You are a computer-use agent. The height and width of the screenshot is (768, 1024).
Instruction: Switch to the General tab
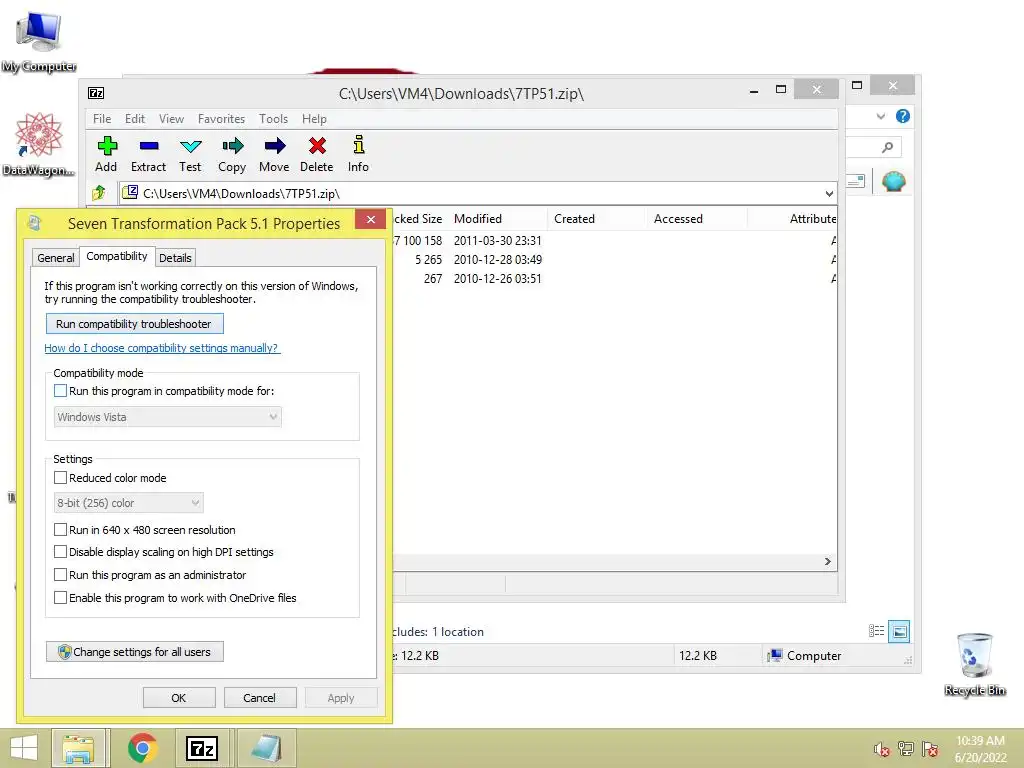56,258
